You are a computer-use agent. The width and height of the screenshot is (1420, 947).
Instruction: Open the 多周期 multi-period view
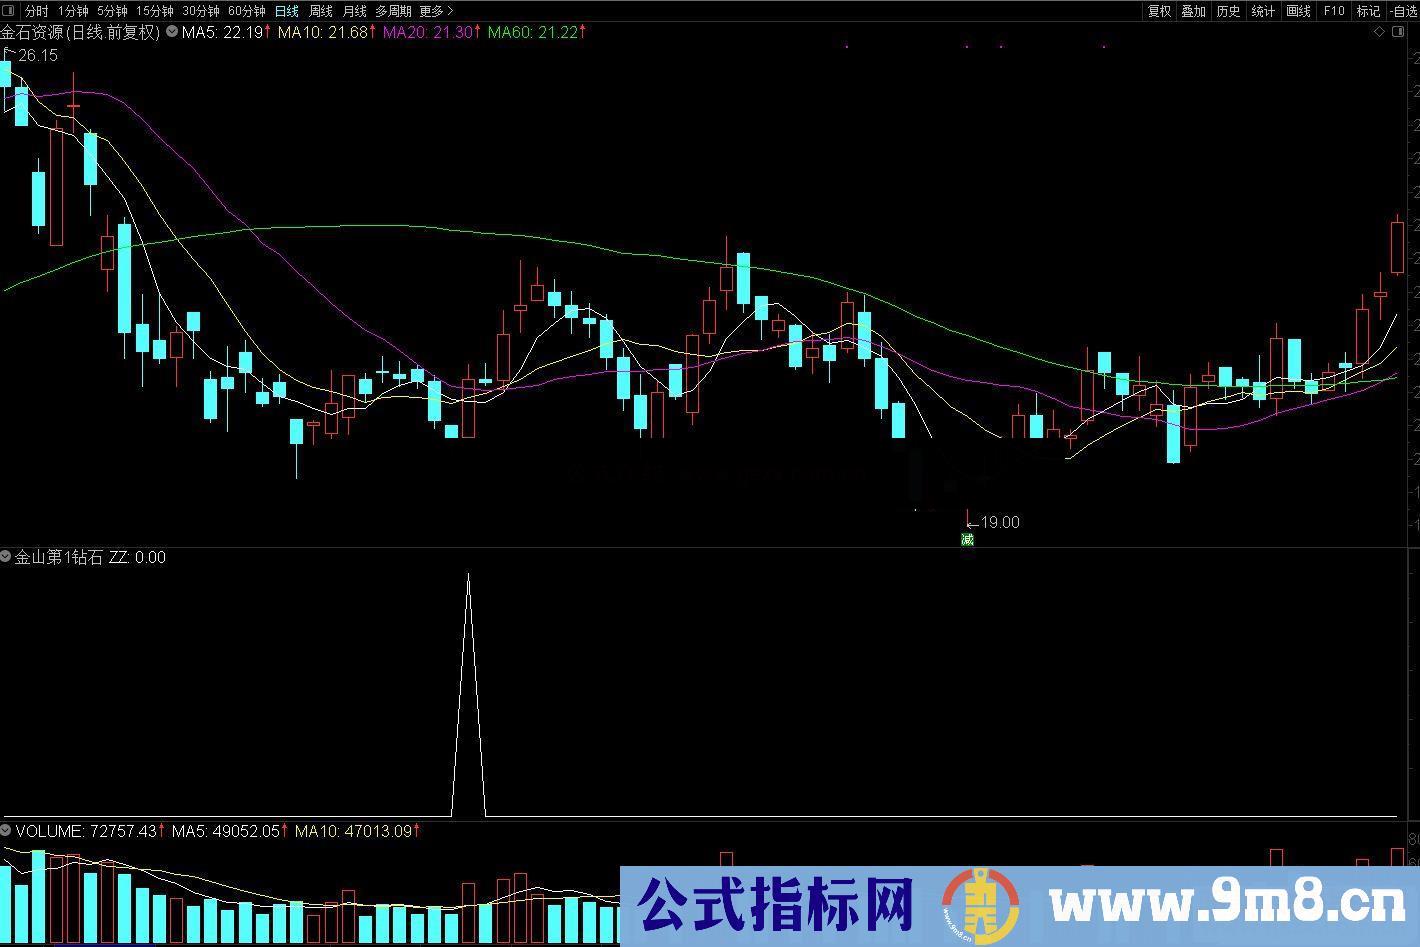point(393,11)
